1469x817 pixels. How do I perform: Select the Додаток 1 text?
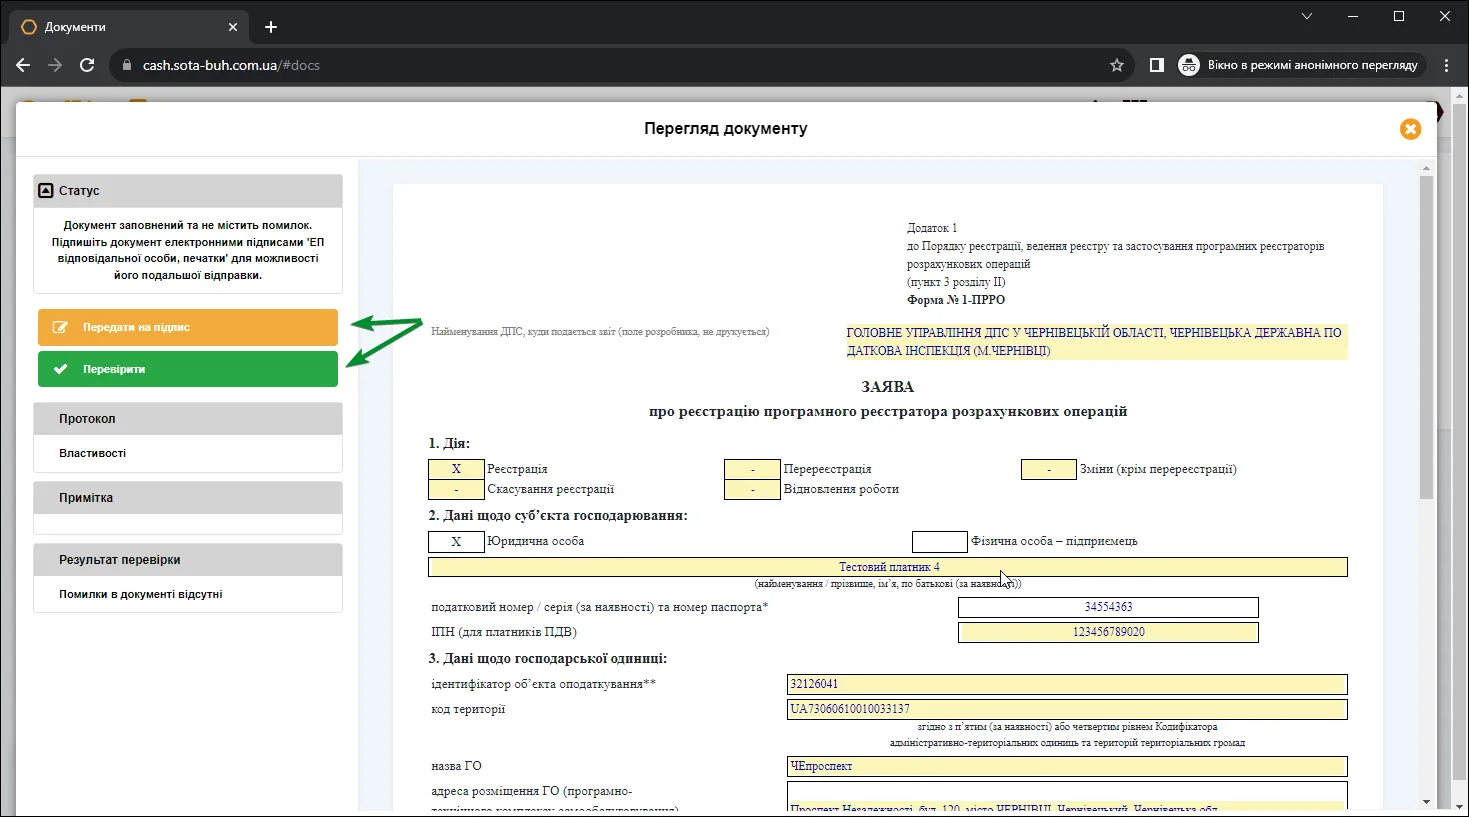932,228
